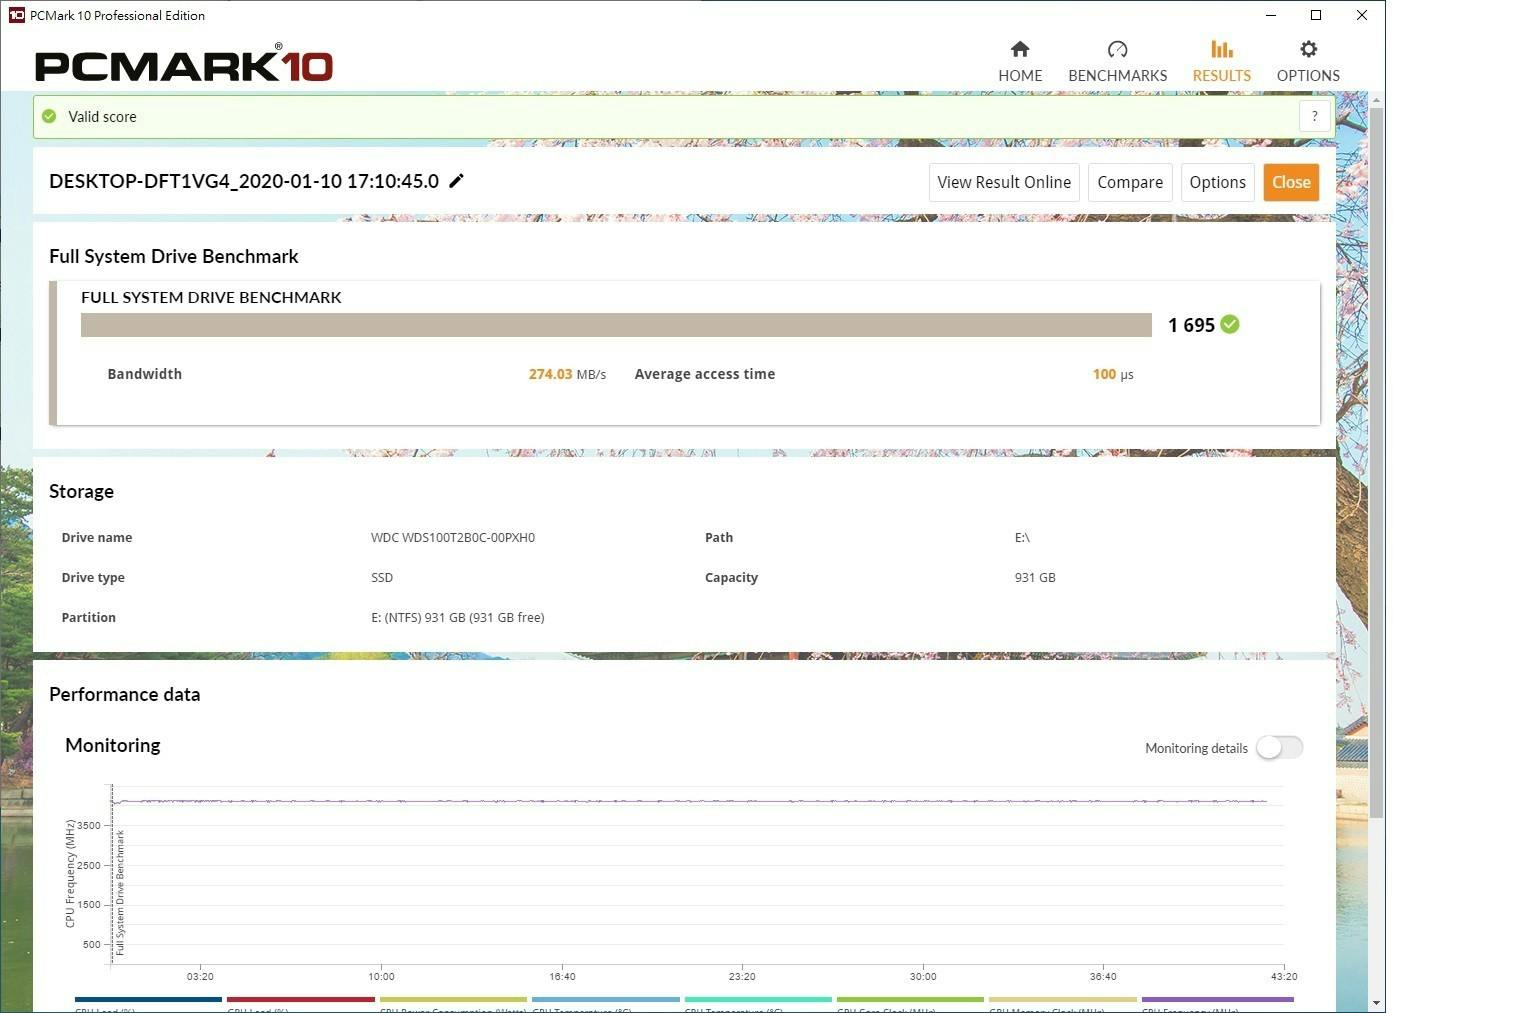Click the turquoise temperature legend swatch
Screen dimensions: 1536x1013
[758, 999]
